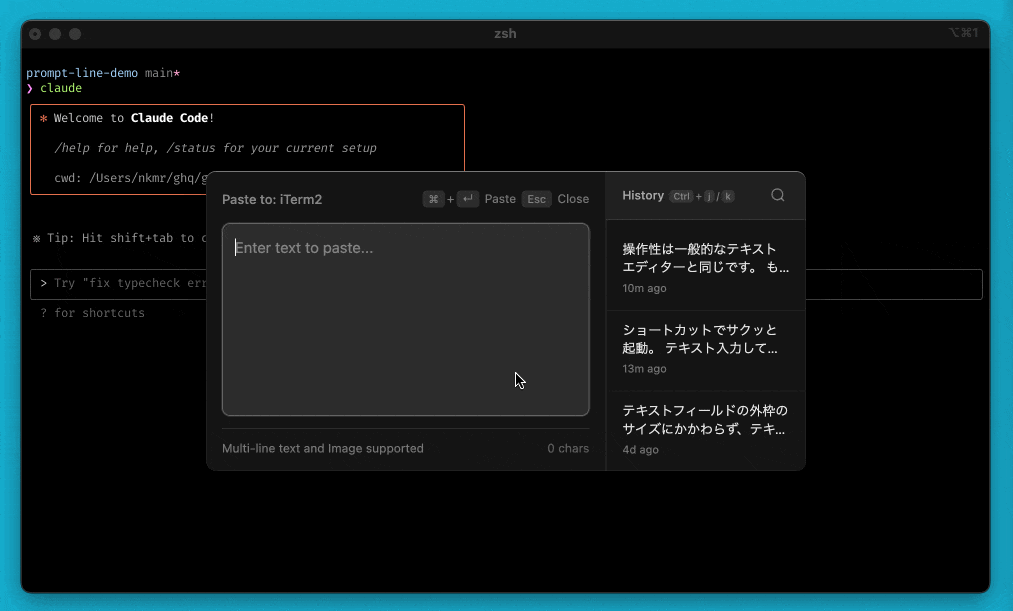Click the terminal window minimize button
The image size is (1013, 611).
(56, 34)
